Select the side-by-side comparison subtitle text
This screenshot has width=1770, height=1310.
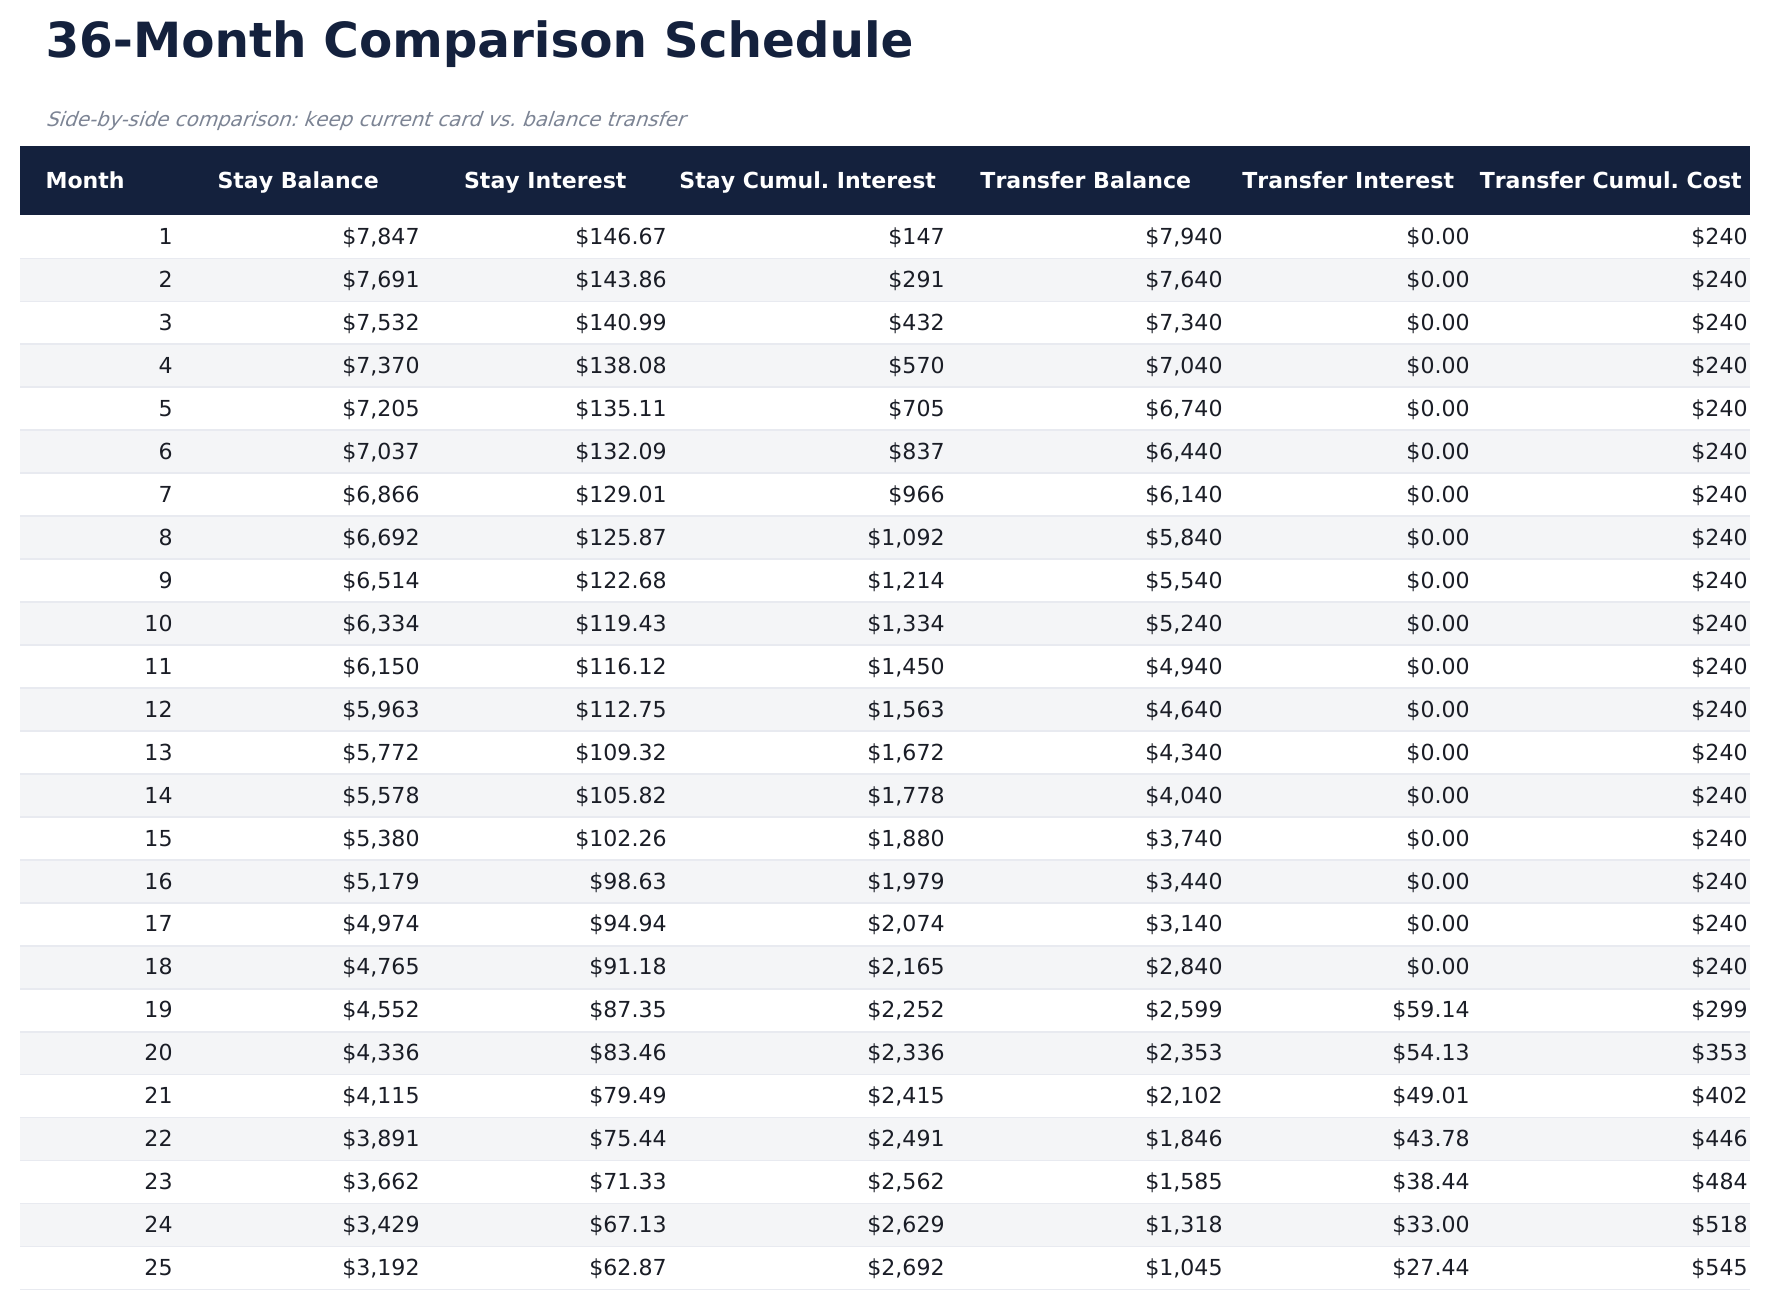pyautogui.click(x=366, y=120)
